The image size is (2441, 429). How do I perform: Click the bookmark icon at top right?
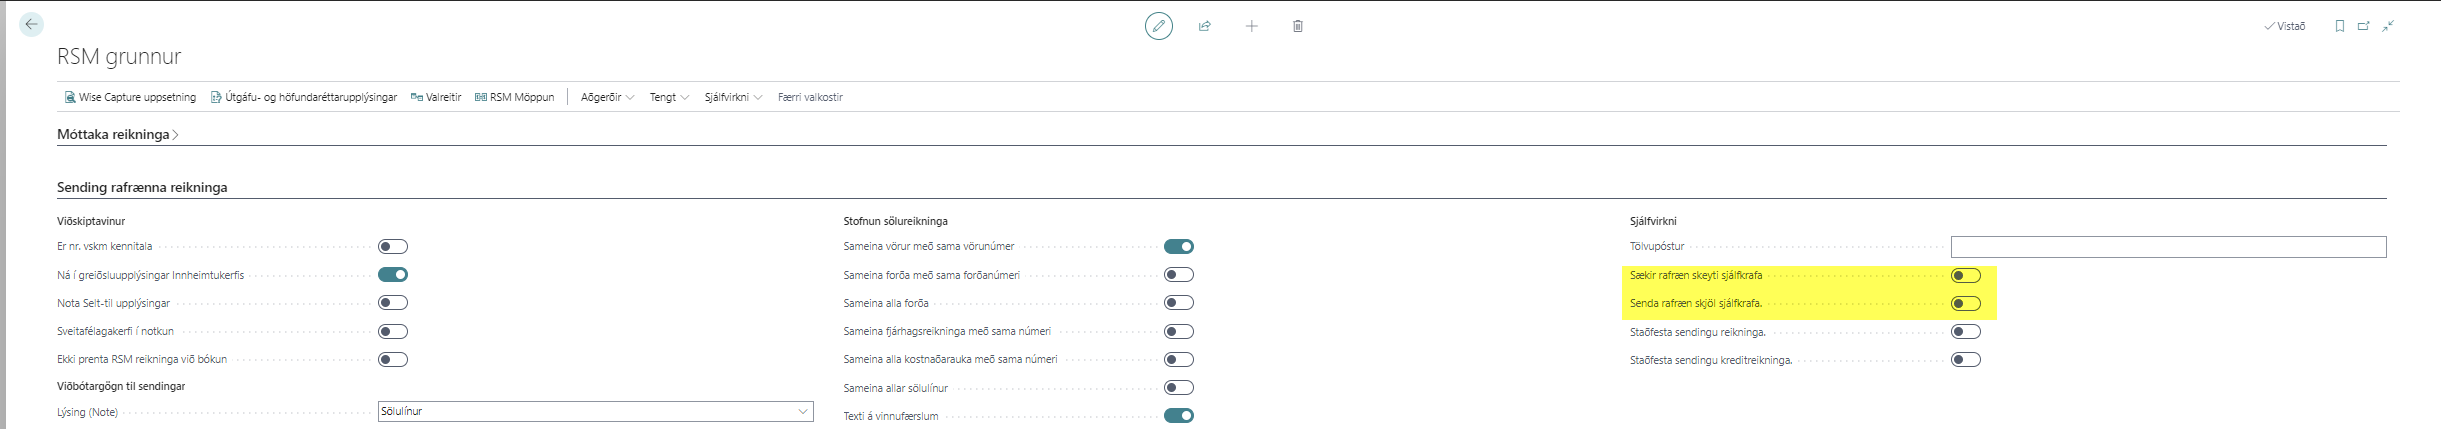(2339, 26)
